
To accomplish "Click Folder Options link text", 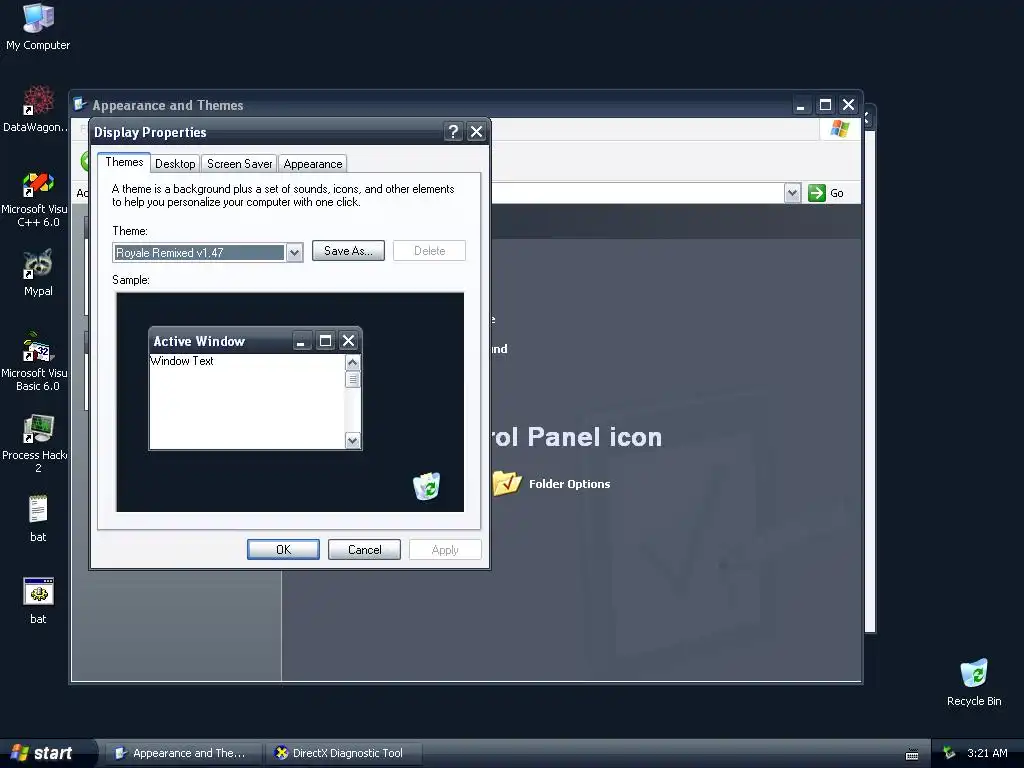I will 569,484.
